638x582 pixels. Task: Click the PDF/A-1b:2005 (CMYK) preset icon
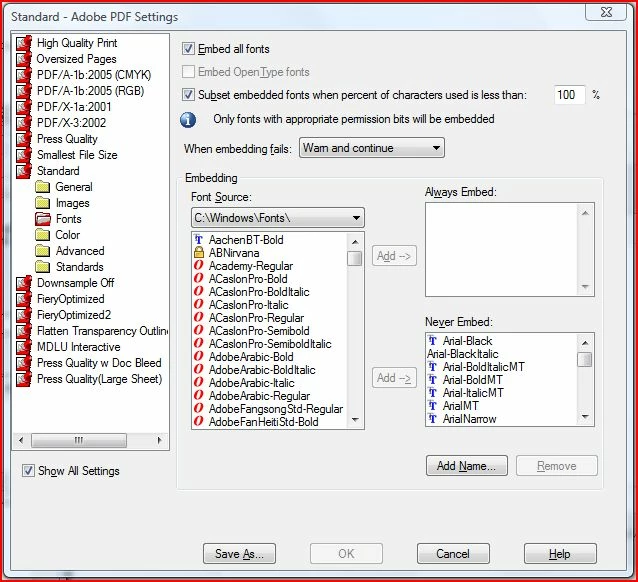point(24,75)
